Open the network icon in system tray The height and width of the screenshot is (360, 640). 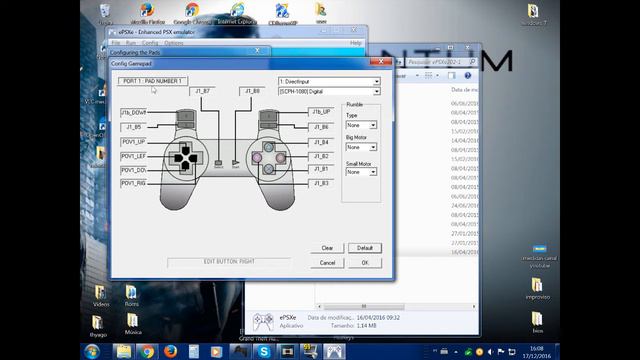click(x=512, y=351)
